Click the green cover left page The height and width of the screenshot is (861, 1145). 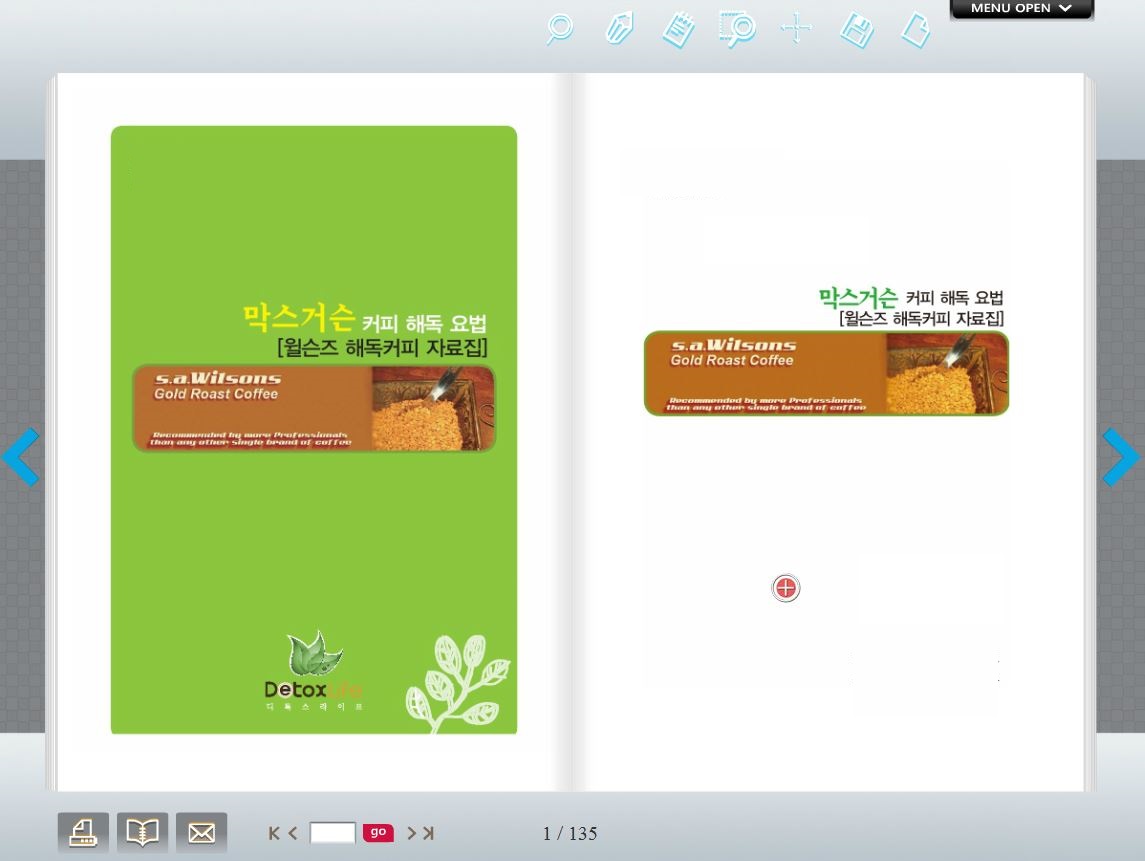click(314, 429)
